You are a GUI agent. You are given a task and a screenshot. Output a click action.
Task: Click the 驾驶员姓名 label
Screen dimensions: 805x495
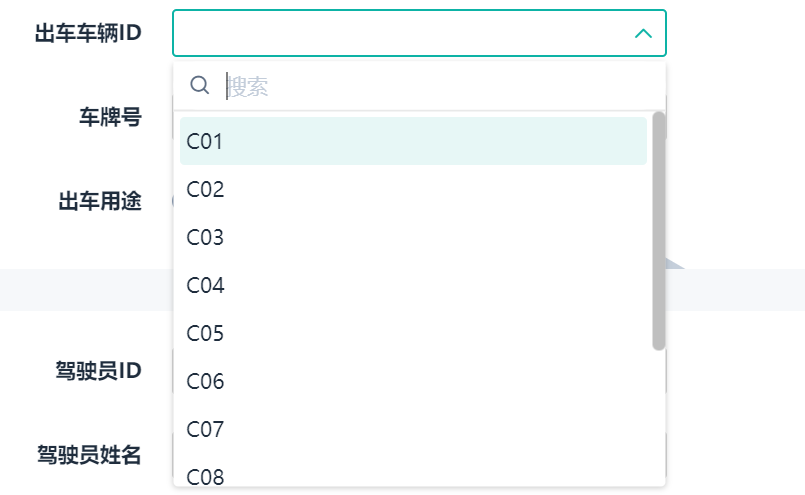[97, 456]
